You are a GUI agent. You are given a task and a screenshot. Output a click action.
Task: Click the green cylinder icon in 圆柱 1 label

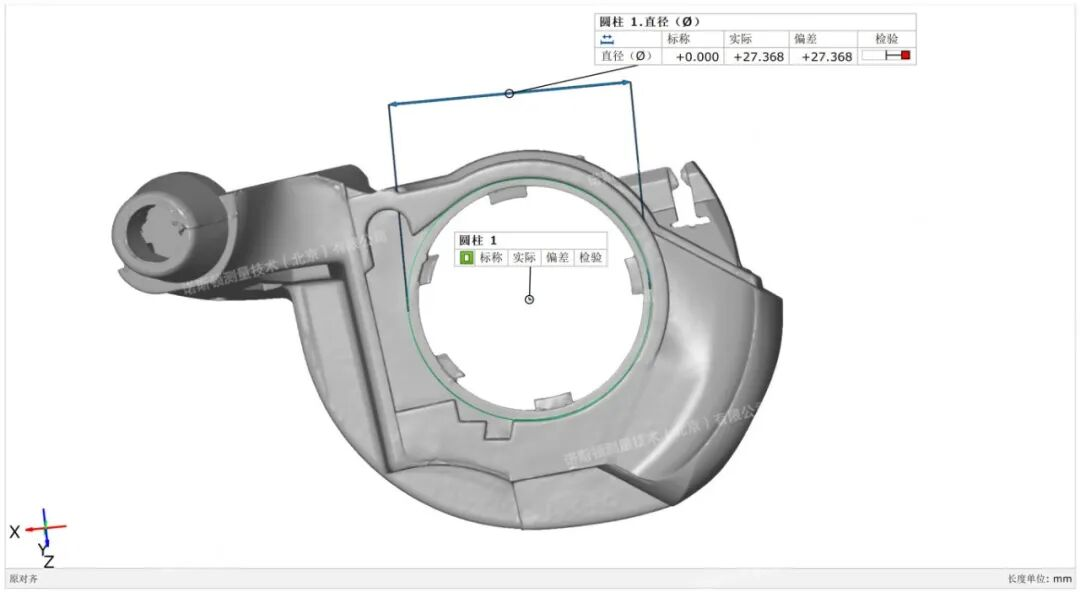coord(466,258)
